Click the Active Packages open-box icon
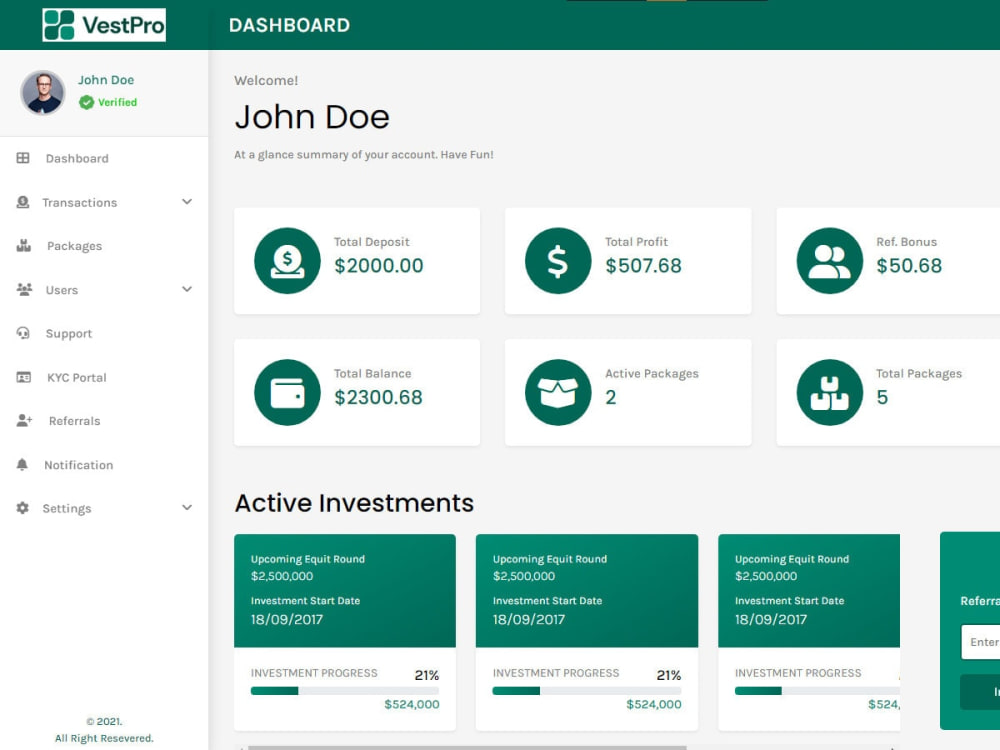Viewport: 1000px width, 750px height. point(558,392)
